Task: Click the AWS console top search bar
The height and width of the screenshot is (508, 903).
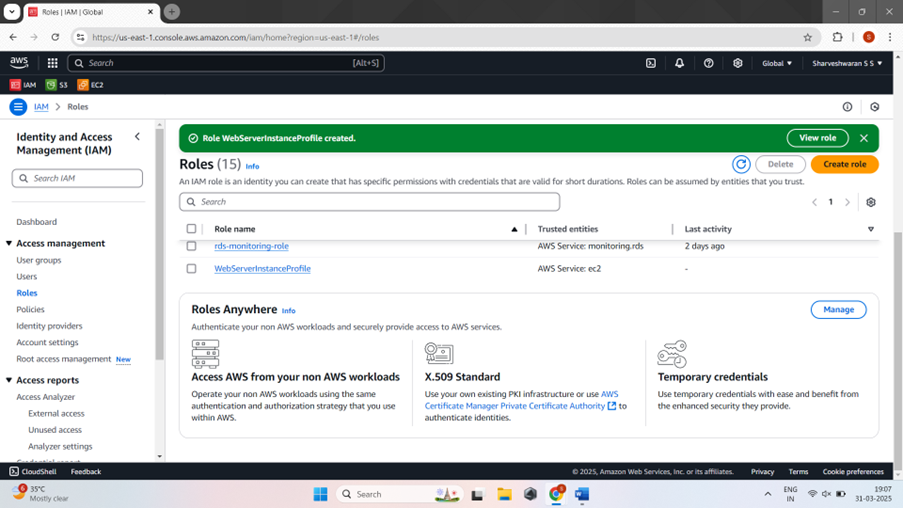Action: click(x=226, y=63)
